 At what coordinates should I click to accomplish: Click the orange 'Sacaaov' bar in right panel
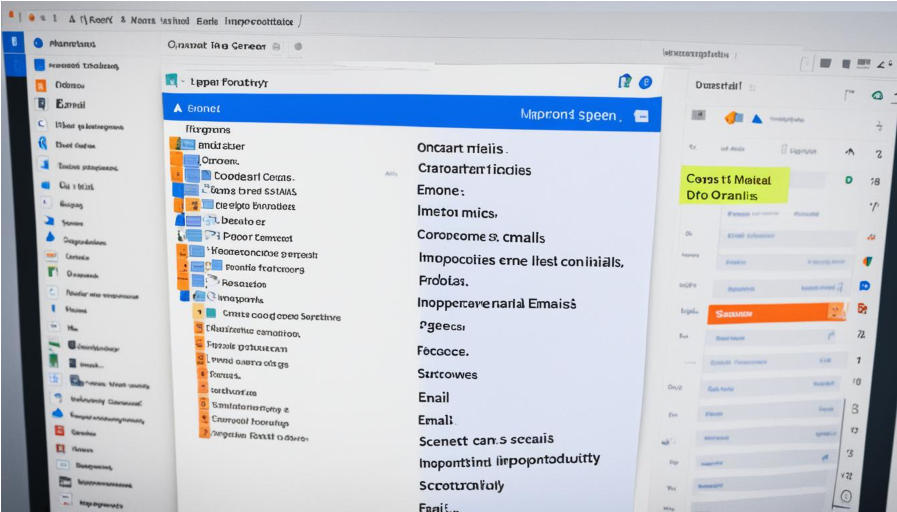775,313
